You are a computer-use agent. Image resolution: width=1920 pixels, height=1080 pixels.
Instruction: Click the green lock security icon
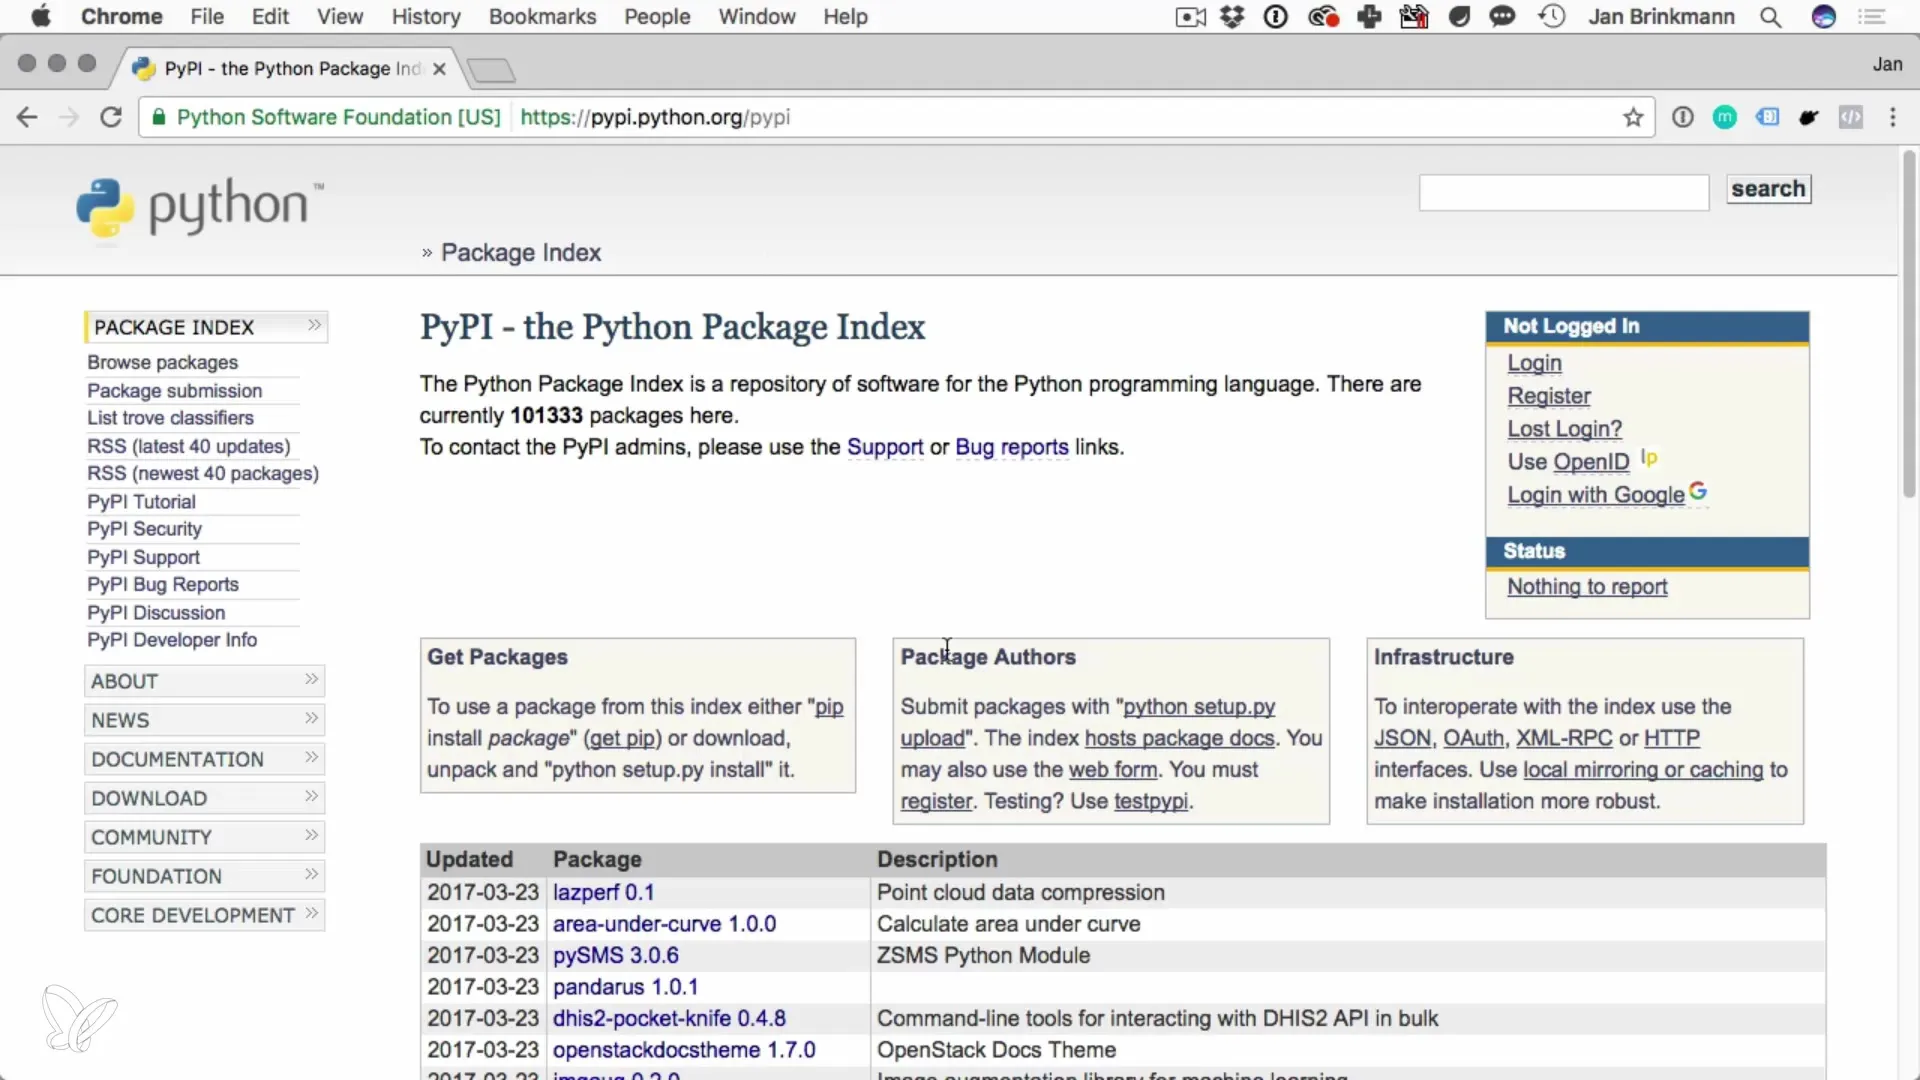point(158,118)
